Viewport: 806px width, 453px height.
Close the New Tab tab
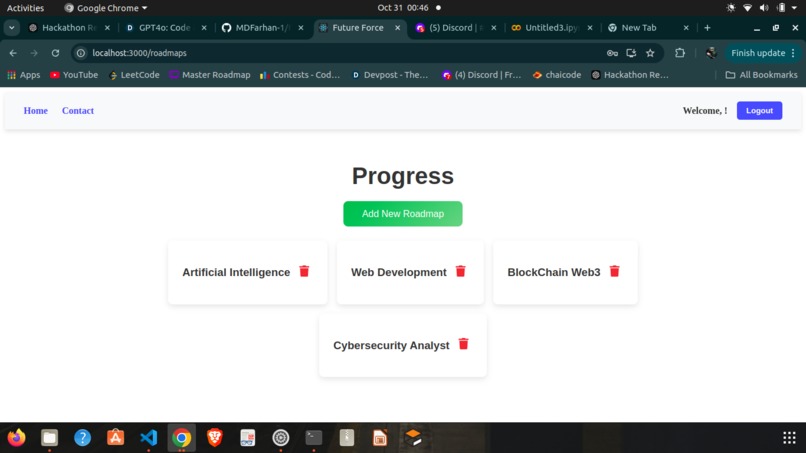pos(686,28)
